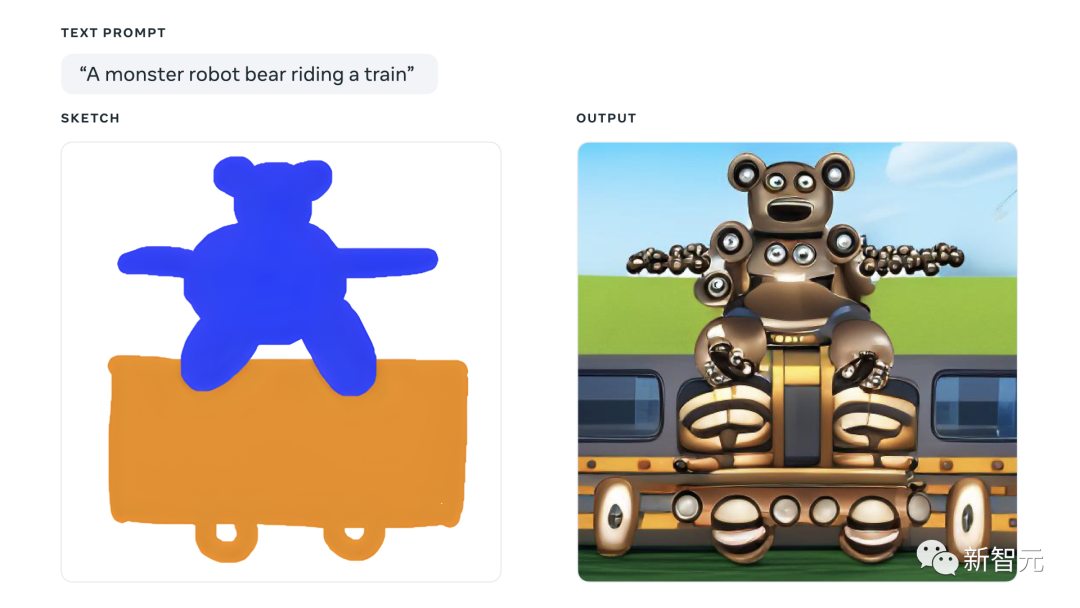This screenshot has height=608, width=1080.
Task: Click the robot bear's face in output
Action: pyautogui.click(x=789, y=195)
